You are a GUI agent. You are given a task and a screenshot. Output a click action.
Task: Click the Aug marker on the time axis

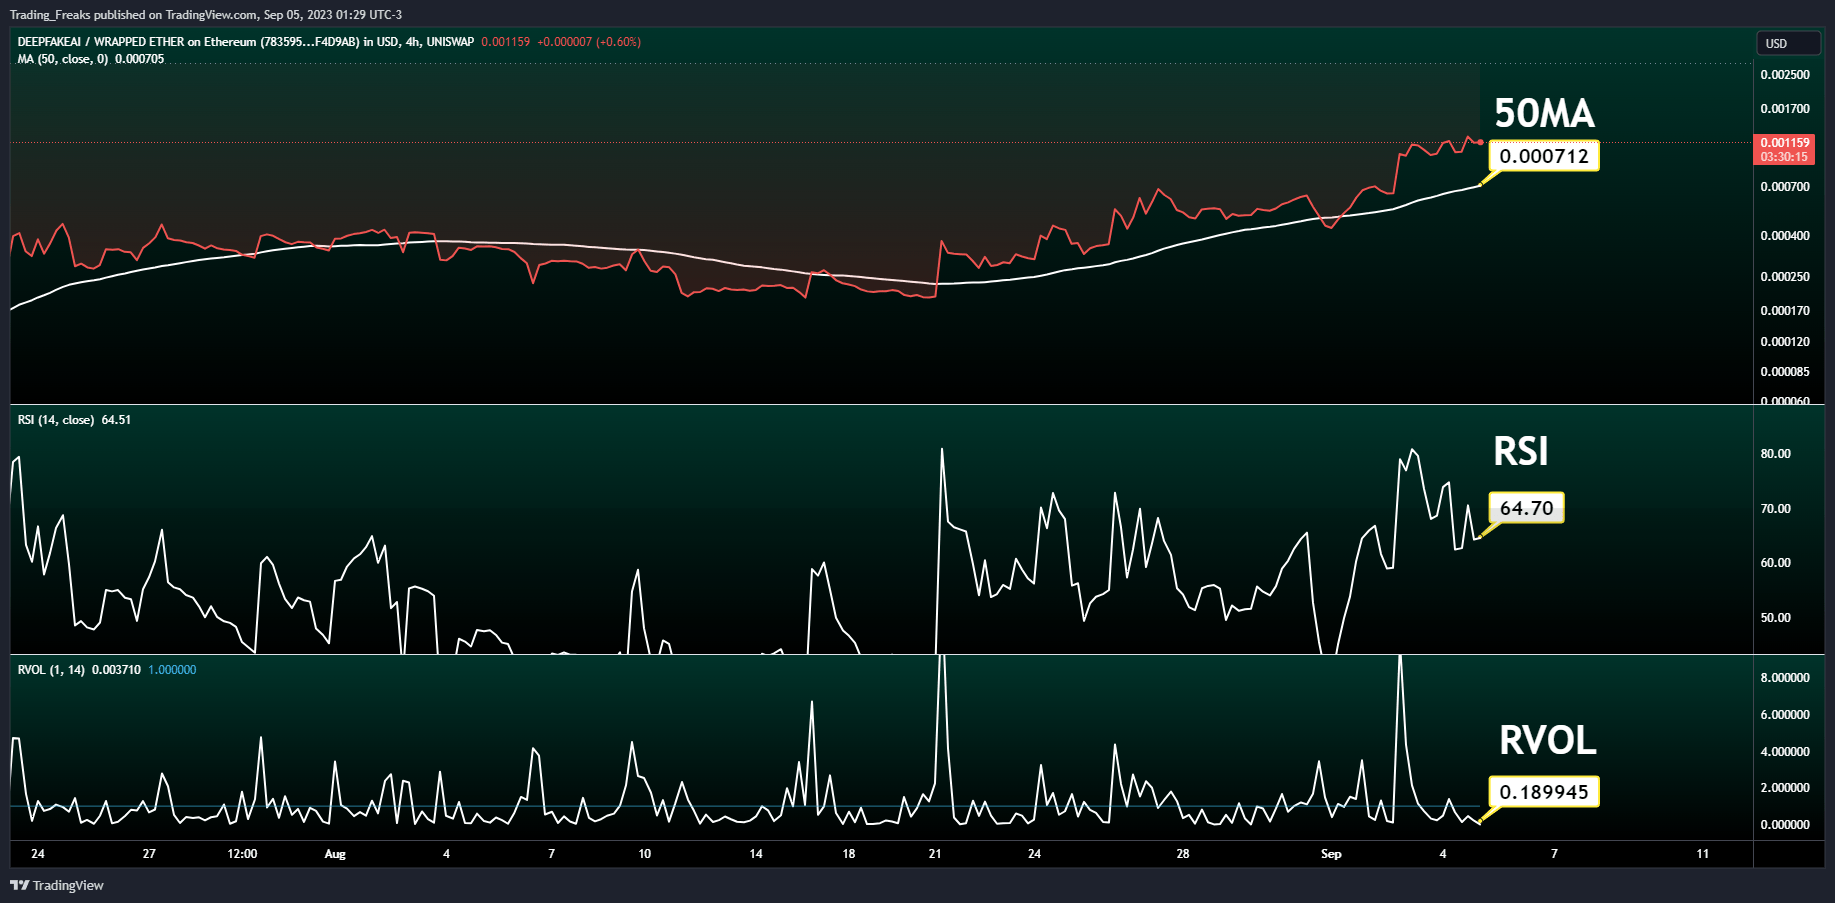[335, 854]
